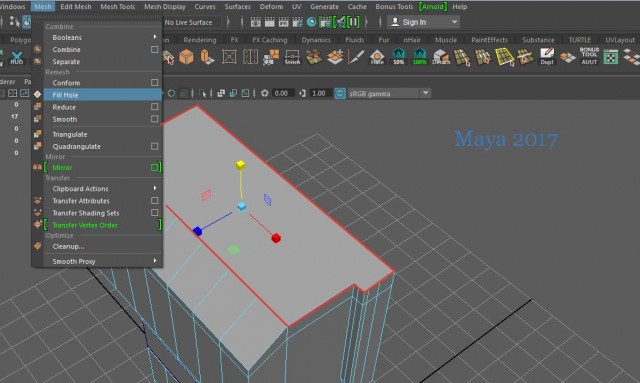The image size is (640, 383).
Task: Expand the Smooth Proxy submenu arrow
Action: 155,261
